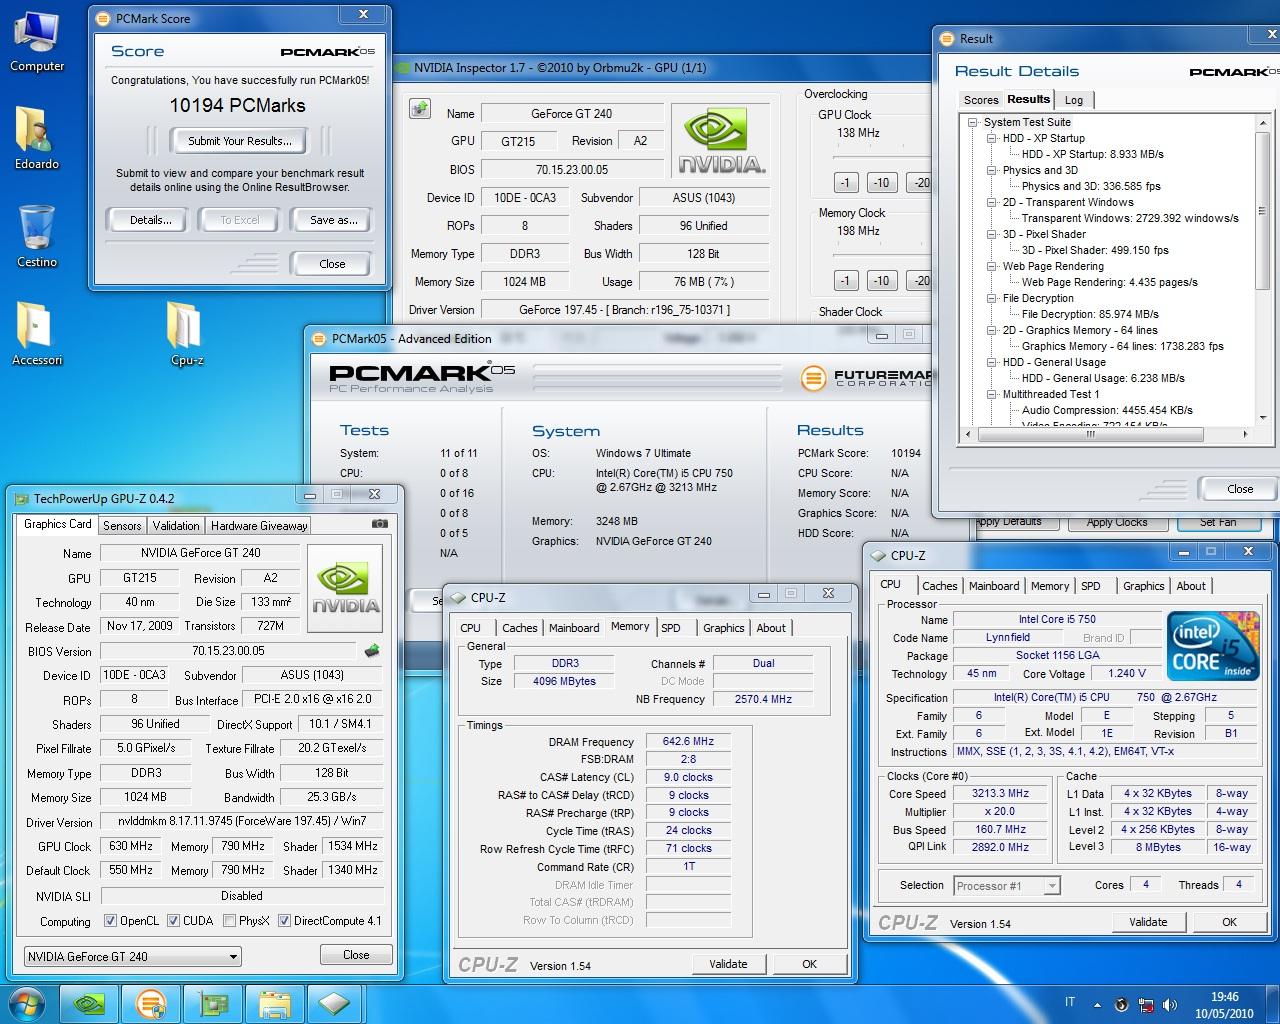1280x1024 pixels.
Task: Click the Memory Clock -1 button
Action: (x=845, y=281)
